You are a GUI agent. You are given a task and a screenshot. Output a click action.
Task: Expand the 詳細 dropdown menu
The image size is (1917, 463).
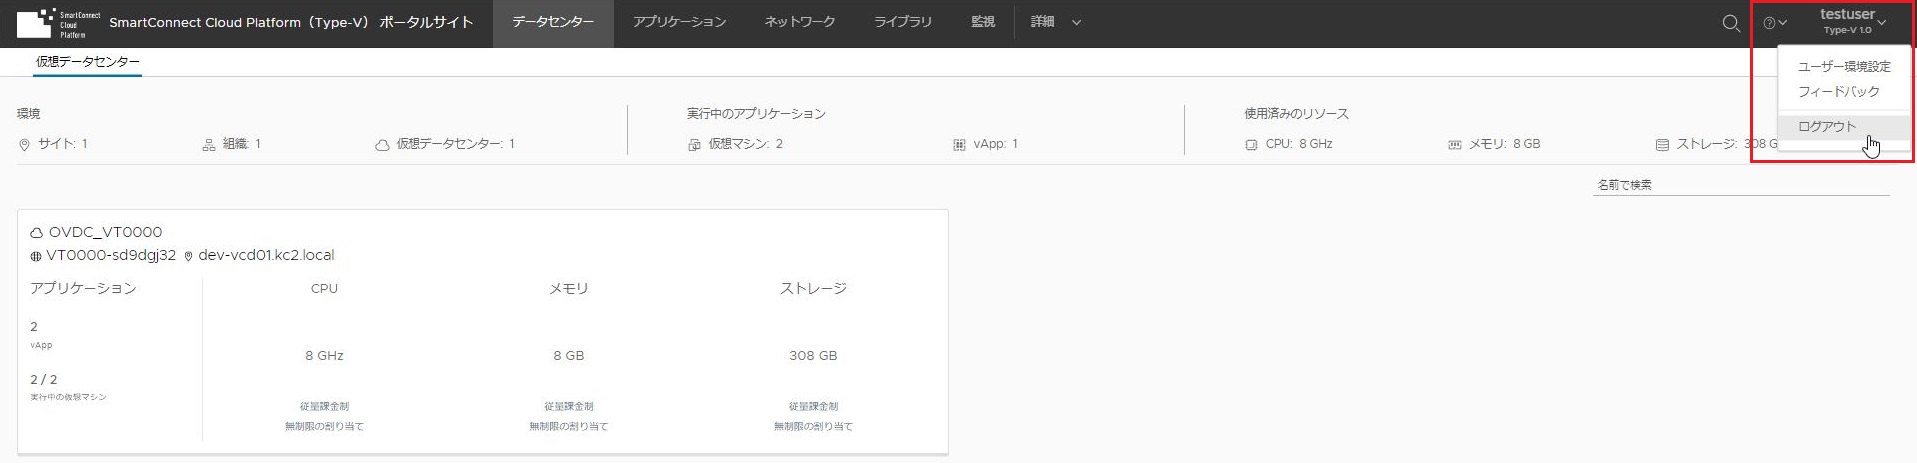click(1056, 22)
